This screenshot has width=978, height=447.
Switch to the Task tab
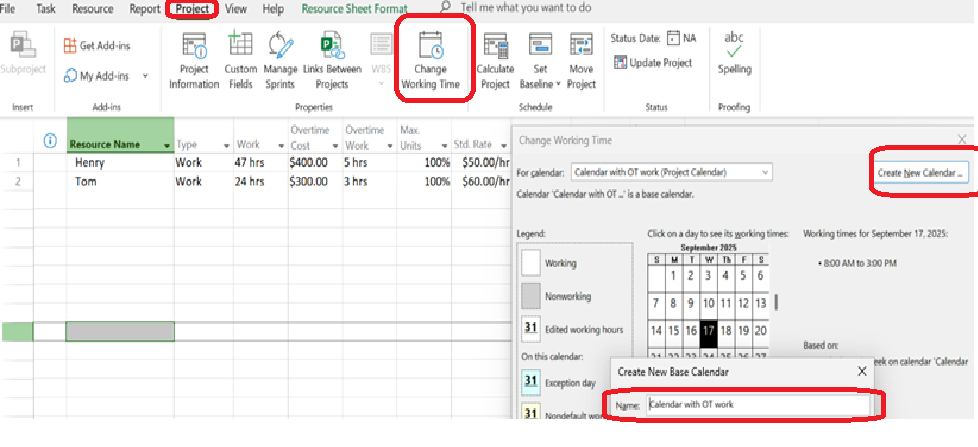click(x=46, y=9)
